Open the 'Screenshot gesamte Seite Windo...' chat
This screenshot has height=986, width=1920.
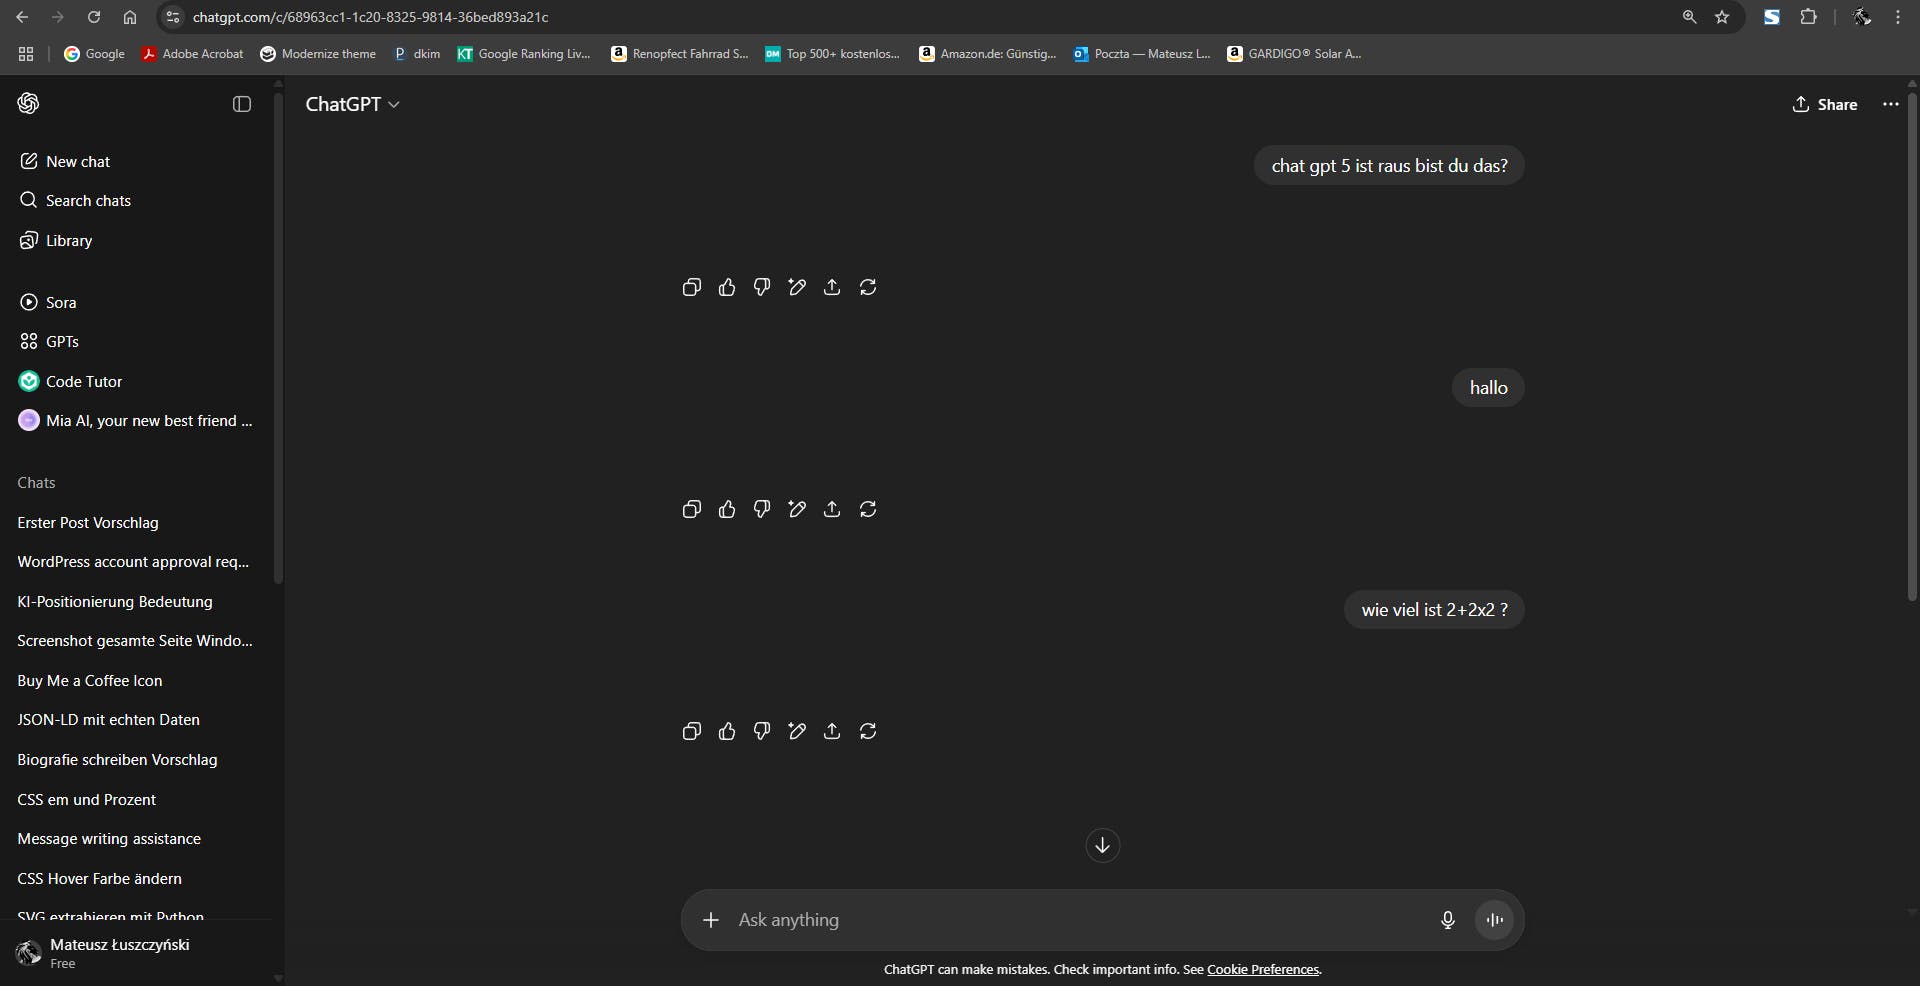pos(136,641)
